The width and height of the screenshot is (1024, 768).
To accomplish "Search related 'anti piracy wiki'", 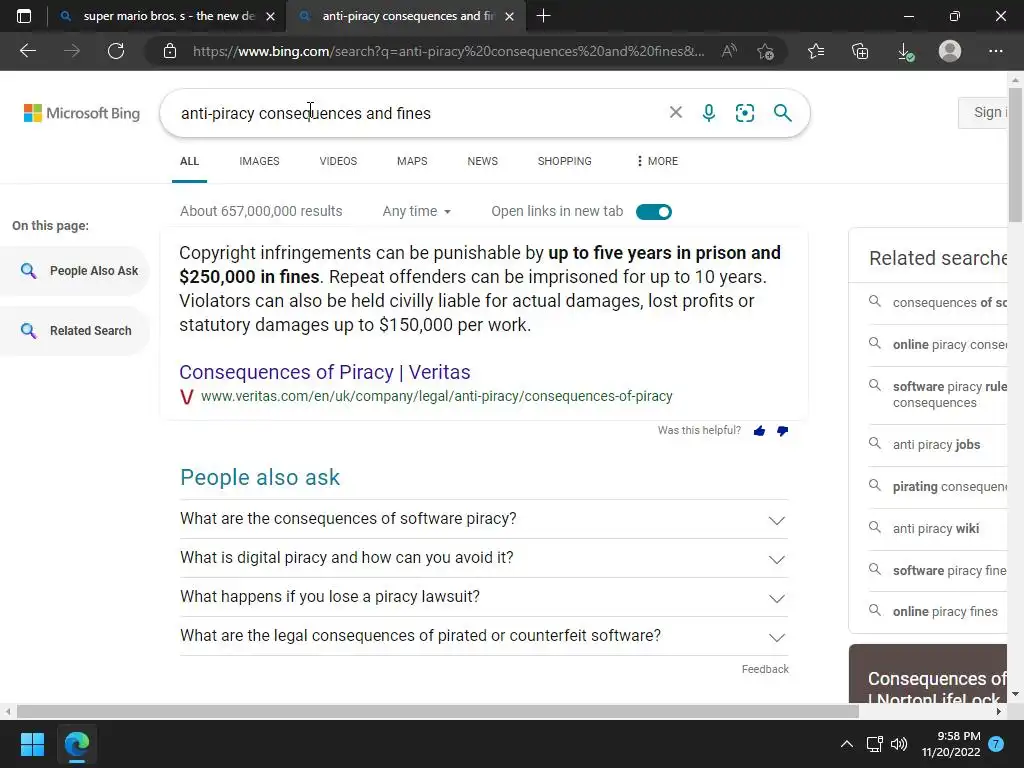I will (936, 528).
